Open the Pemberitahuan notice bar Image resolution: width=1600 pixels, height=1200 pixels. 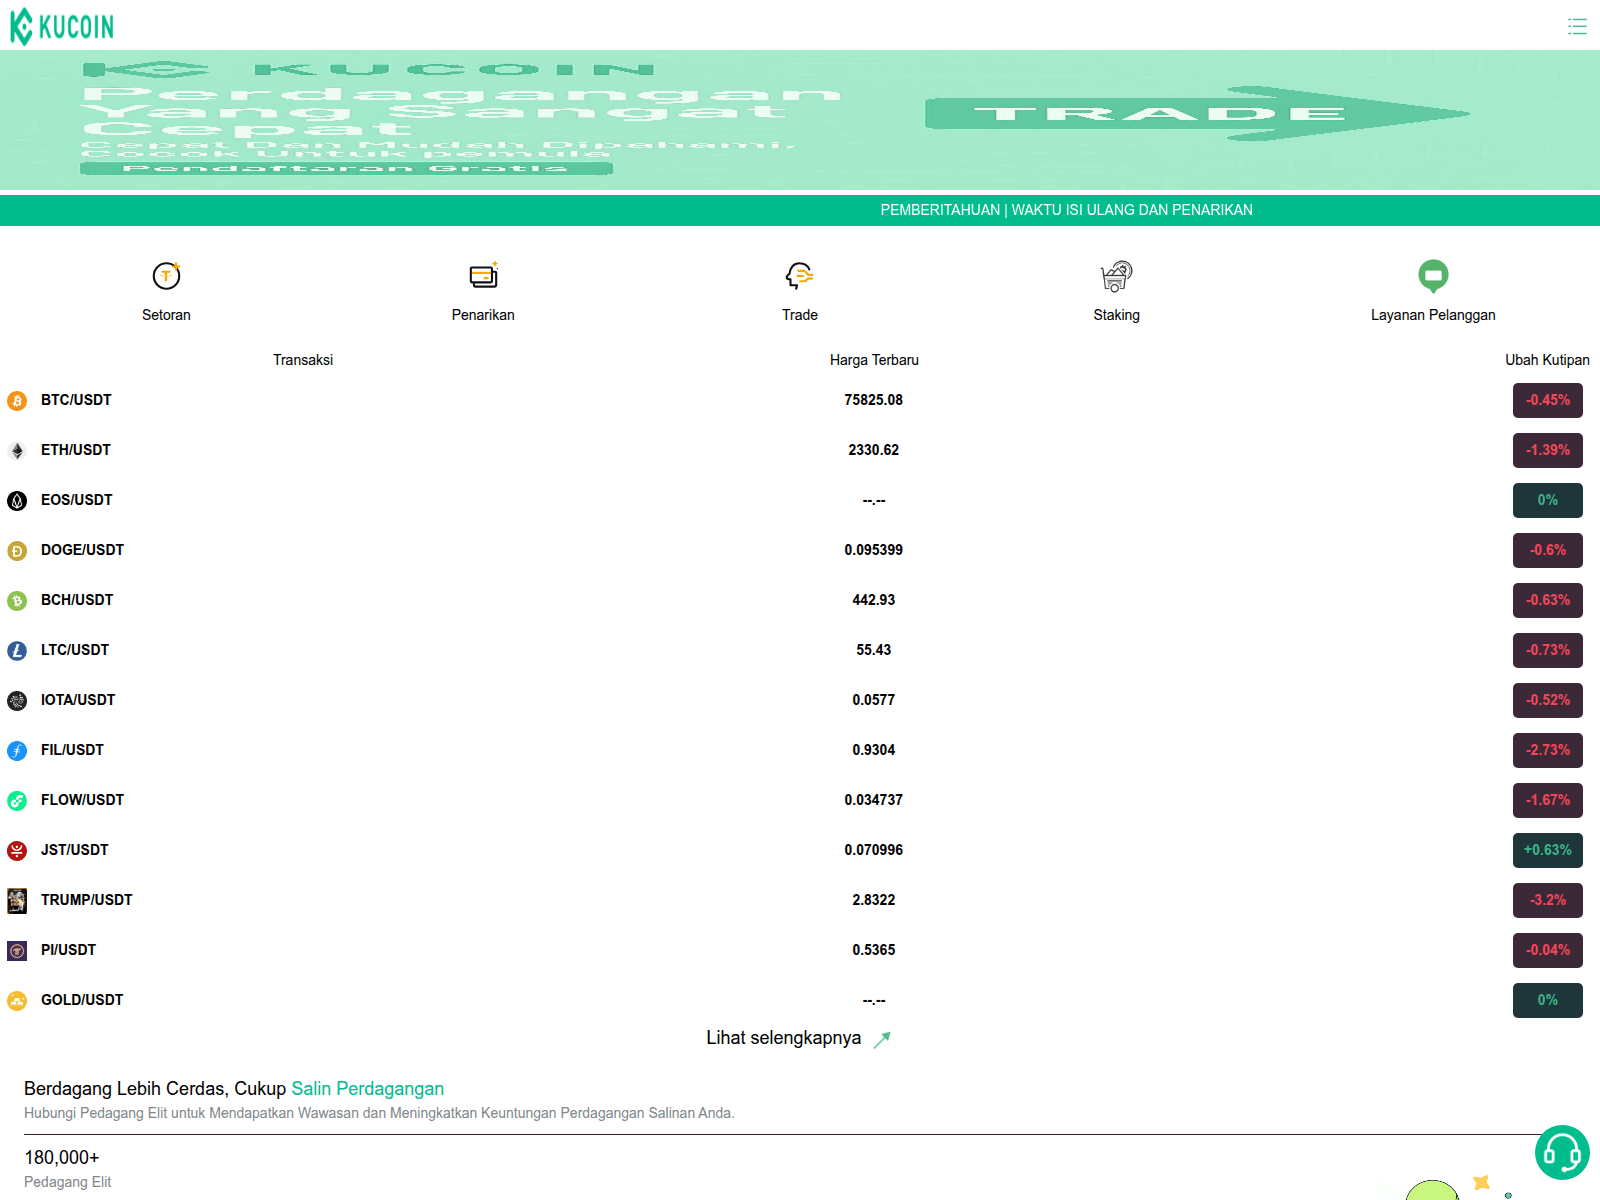pos(800,210)
